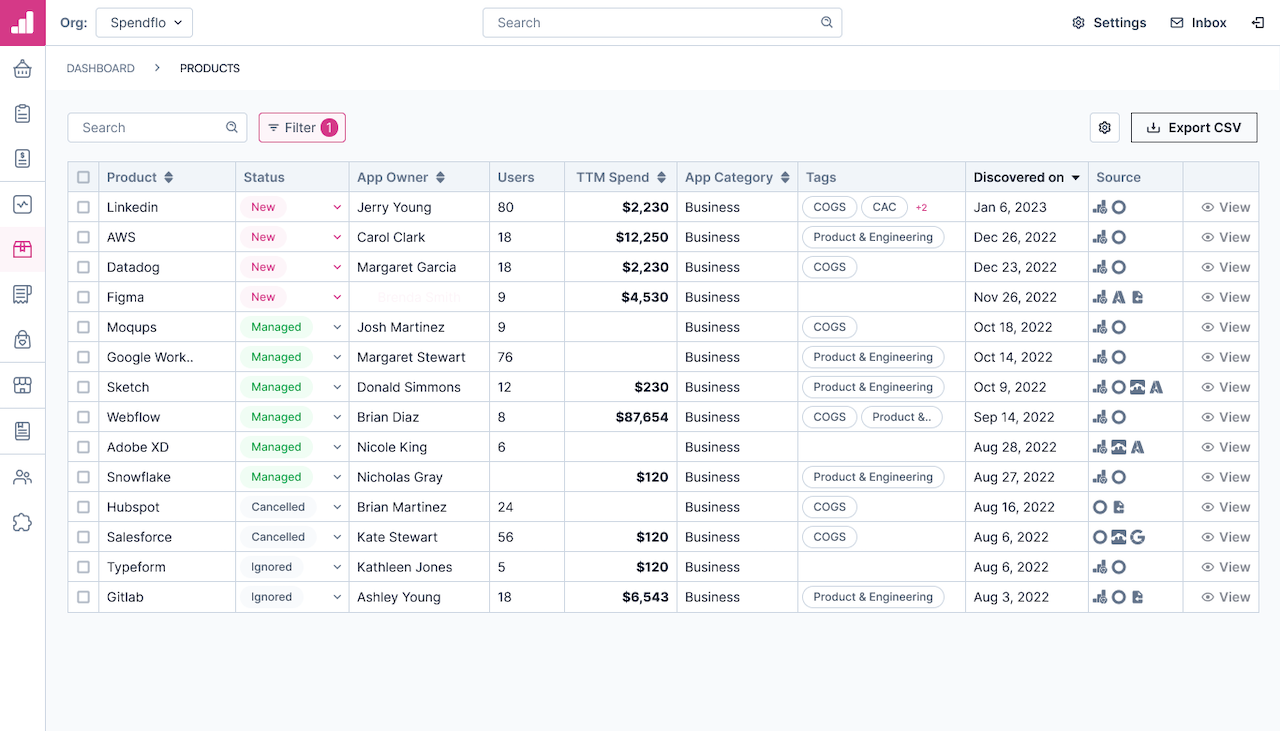Click the A source icon in Figma row
Viewport: 1280px width, 731px height.
click(1119, 297)
